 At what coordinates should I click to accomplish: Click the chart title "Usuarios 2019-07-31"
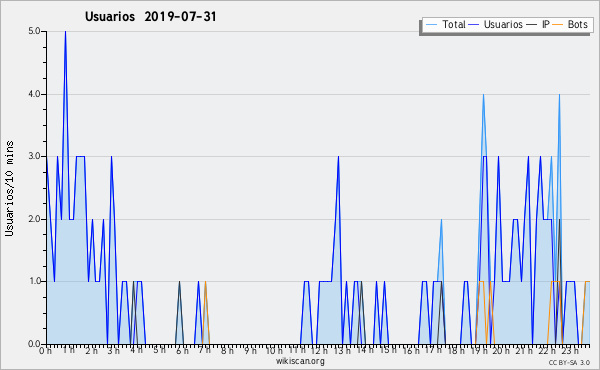click(150, 17)
